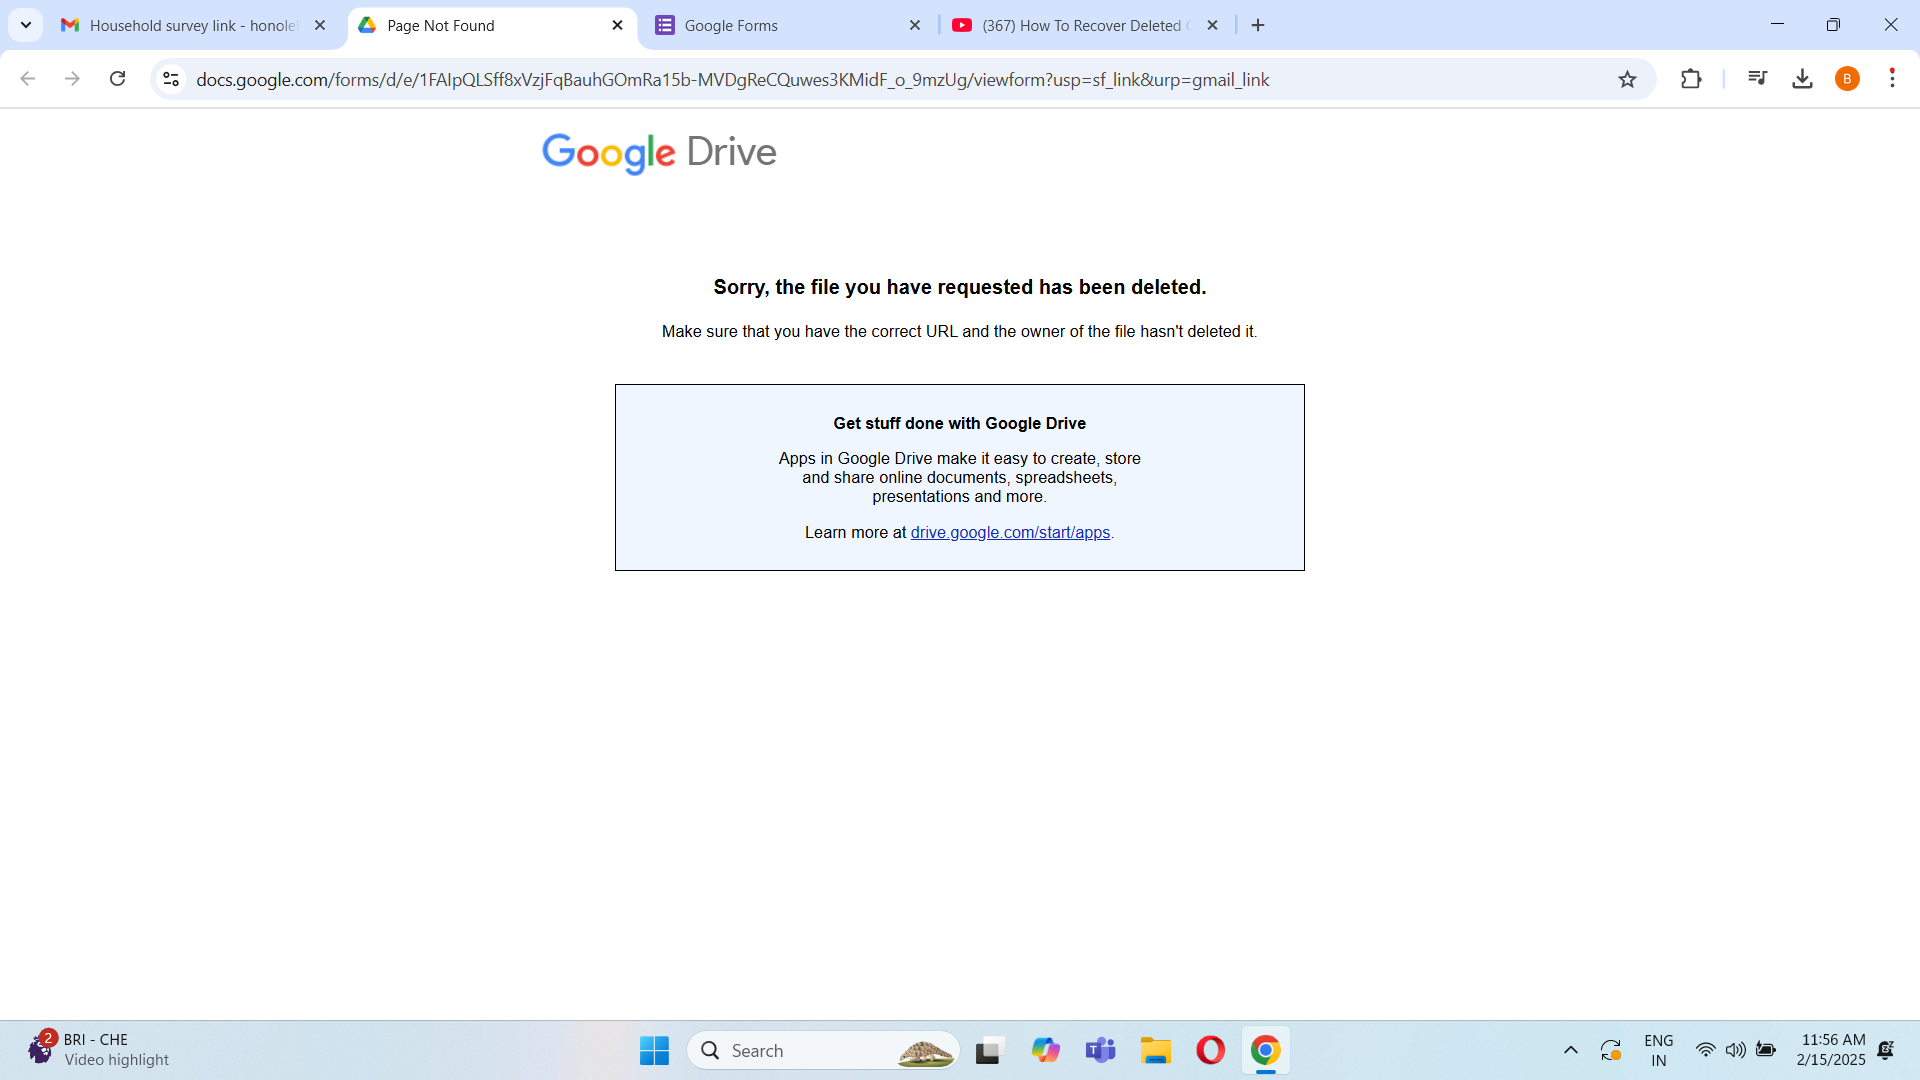Image resolution: width=1920 pixels, height=1080 pixels.
Task: Expand the tab search dropdown arrow
Action: (x=26, y=25)
